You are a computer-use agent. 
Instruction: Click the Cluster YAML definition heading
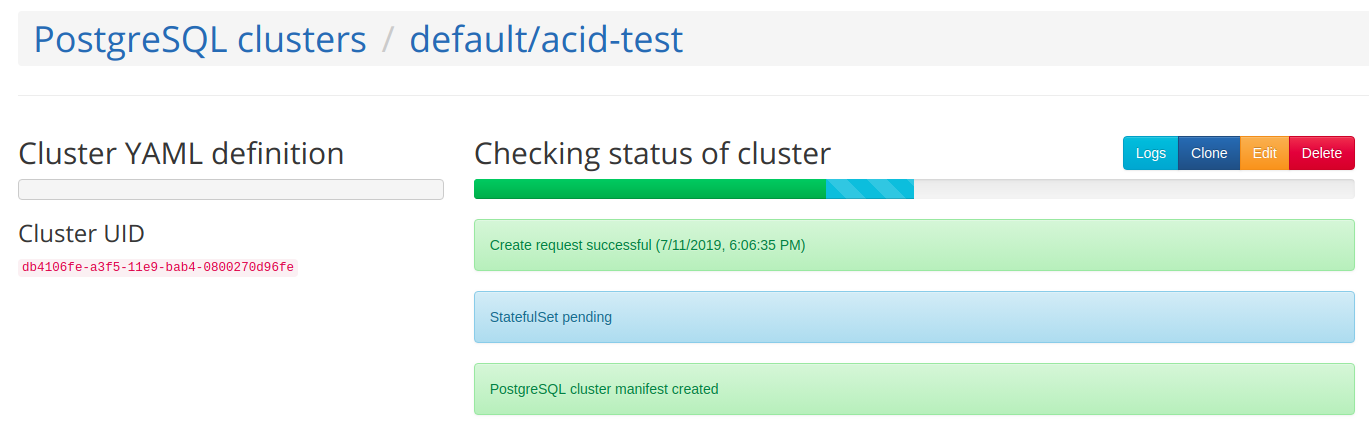(181, 154)
